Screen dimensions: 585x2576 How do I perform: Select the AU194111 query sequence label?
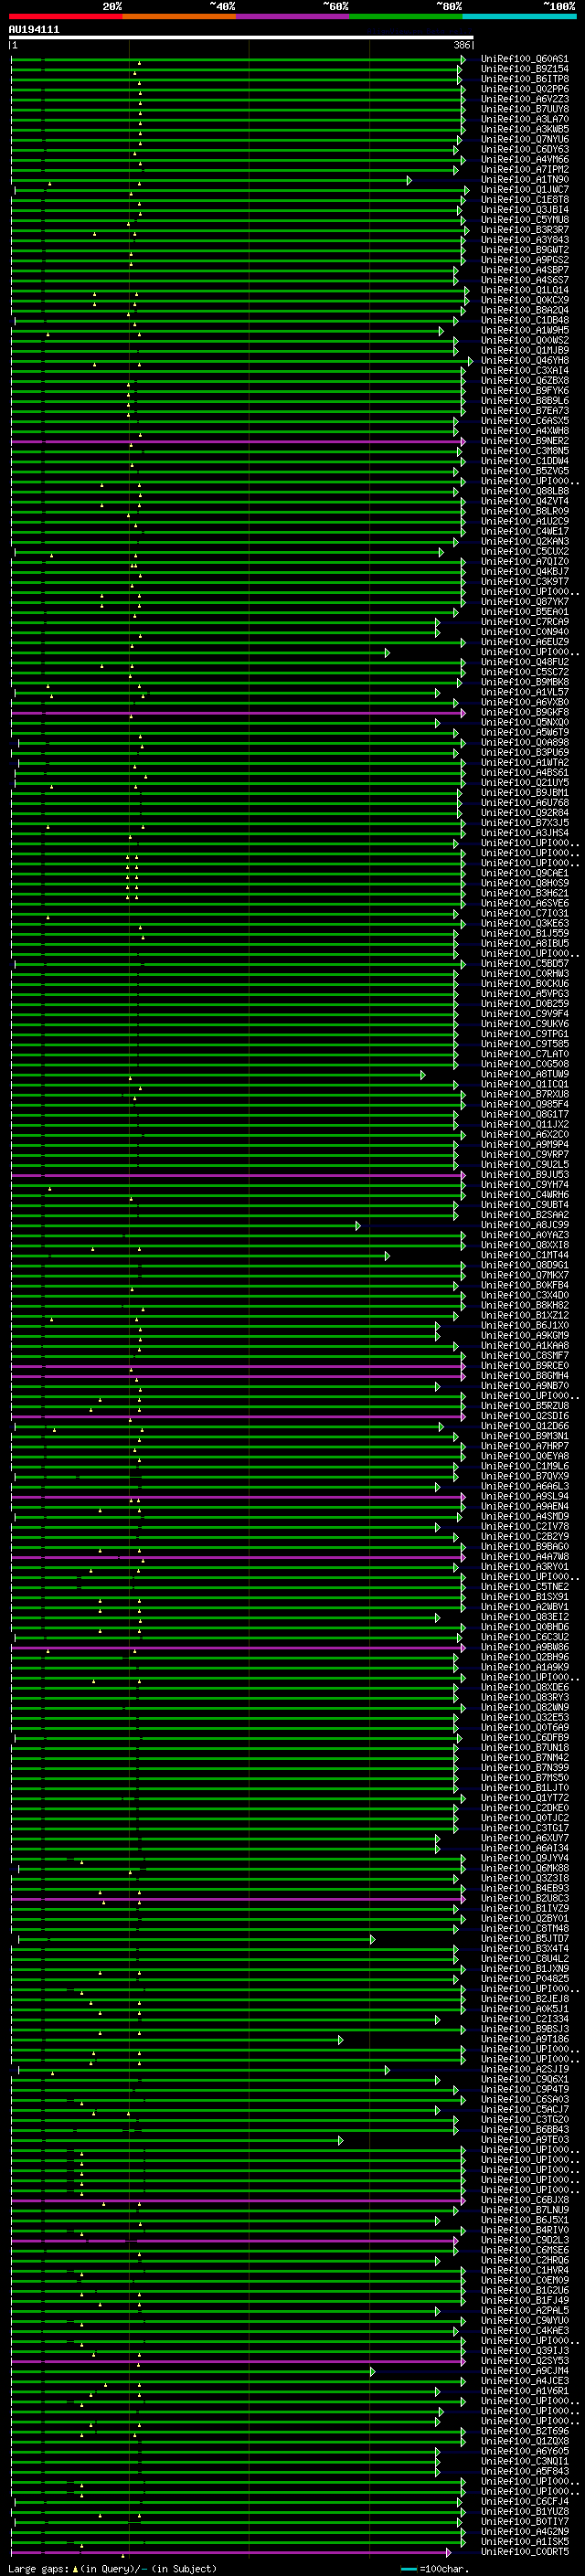tap(34, 30)
